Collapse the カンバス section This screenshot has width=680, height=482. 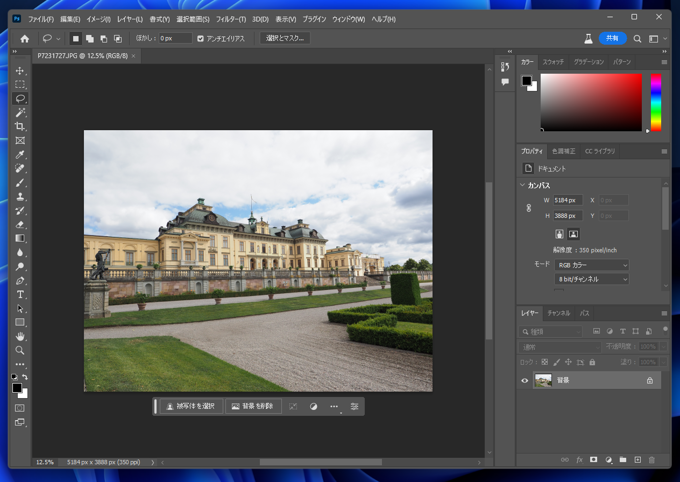[x=522, y=185]
